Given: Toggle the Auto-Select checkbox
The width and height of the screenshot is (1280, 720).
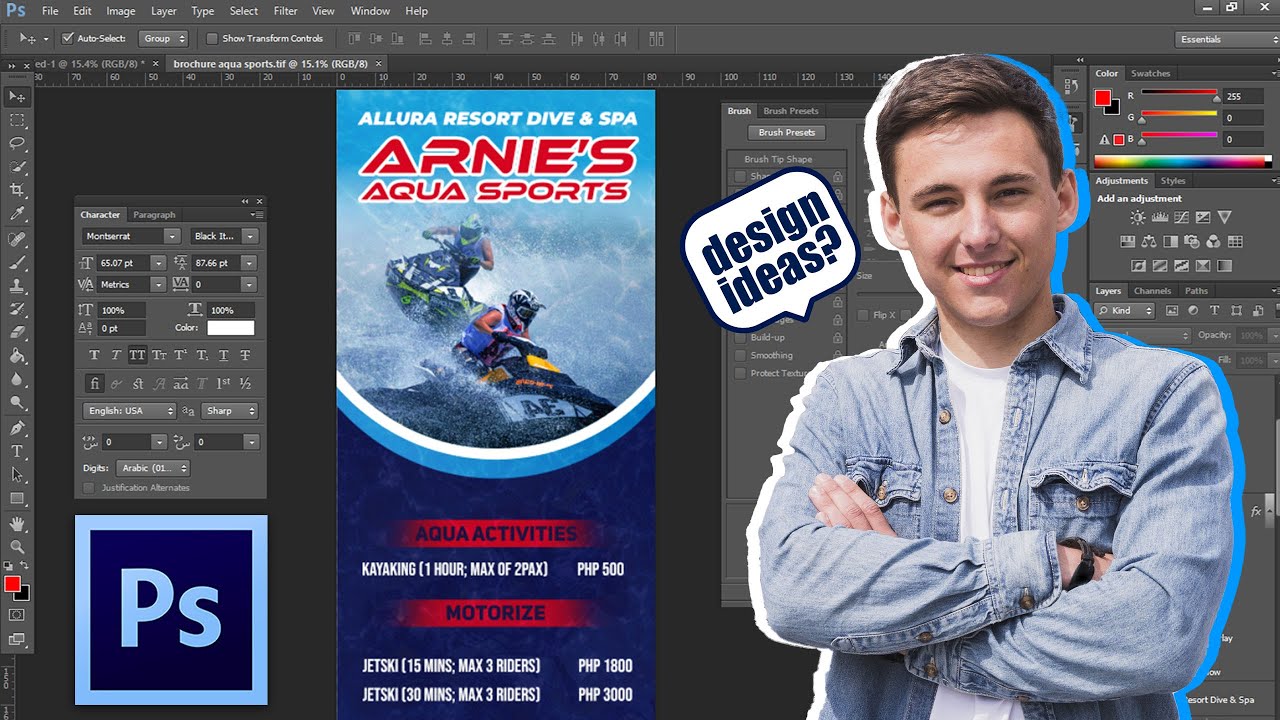Looking at the screenshot, I should tap(68, 39).
